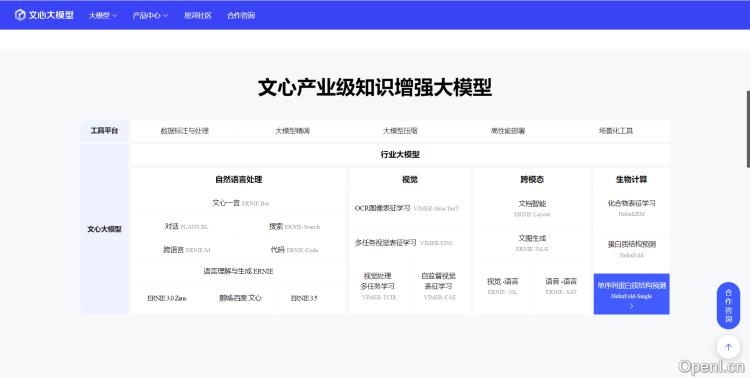Open OCR图像表征学习 VIMER-StrucTexT entry

click(407, 208)
